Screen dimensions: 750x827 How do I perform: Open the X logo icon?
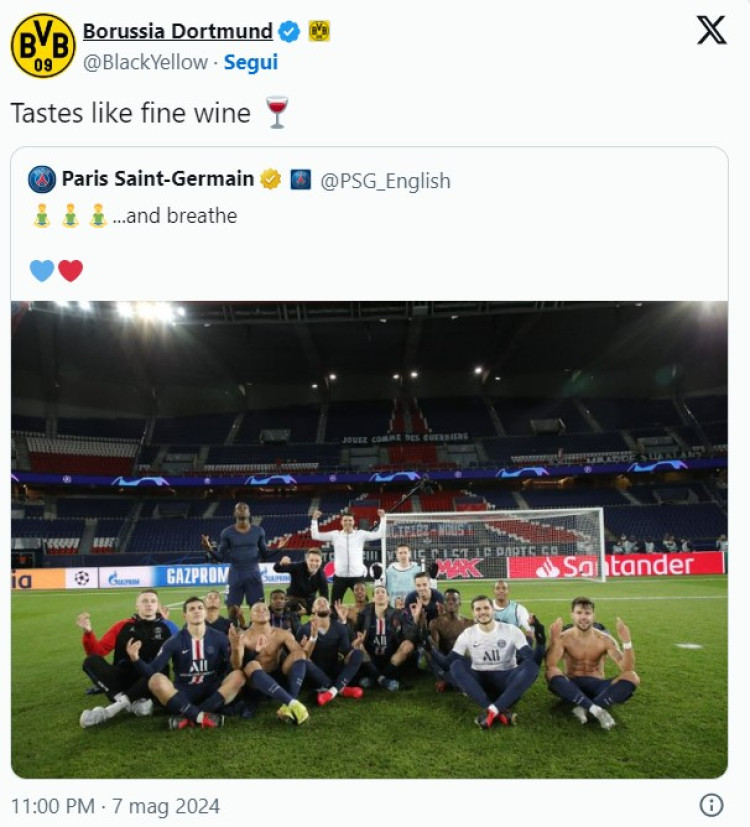(x=711, y=30)
